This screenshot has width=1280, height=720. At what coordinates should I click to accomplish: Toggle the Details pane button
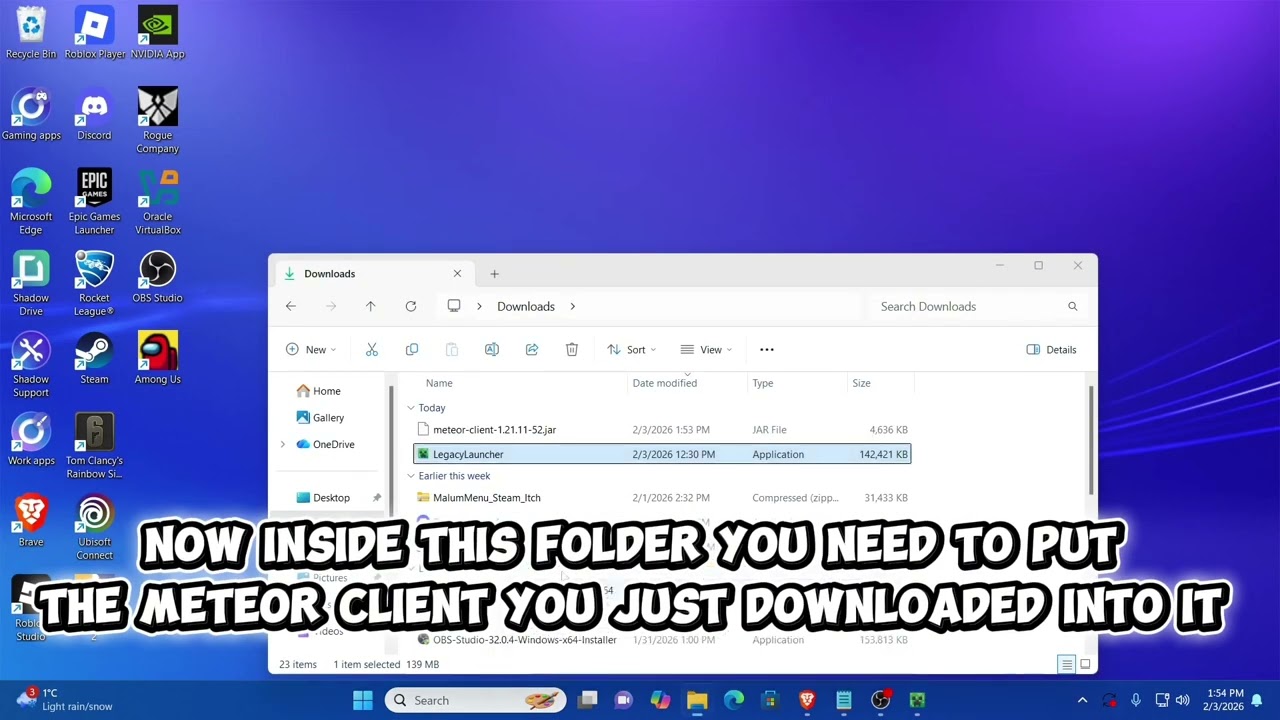pos(1052,349)
